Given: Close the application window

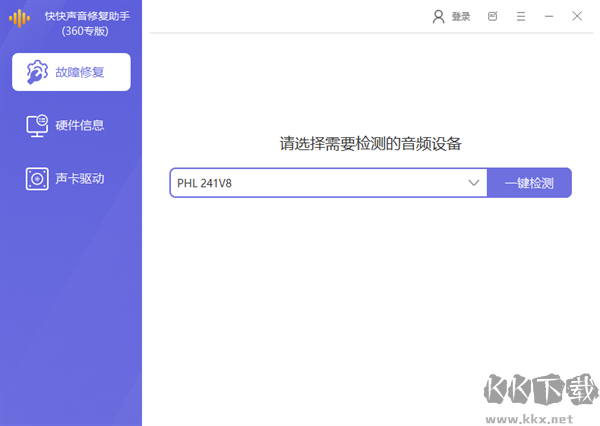Looking at the screenshot, I should tap(577, 16).
